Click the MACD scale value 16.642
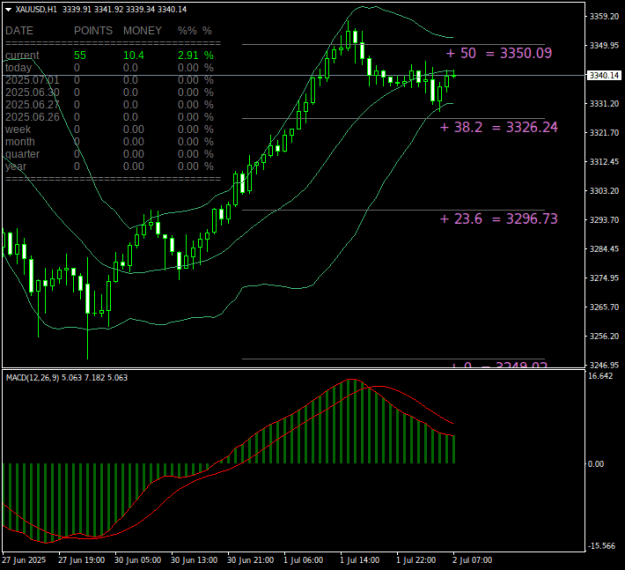 click(600, 376)
